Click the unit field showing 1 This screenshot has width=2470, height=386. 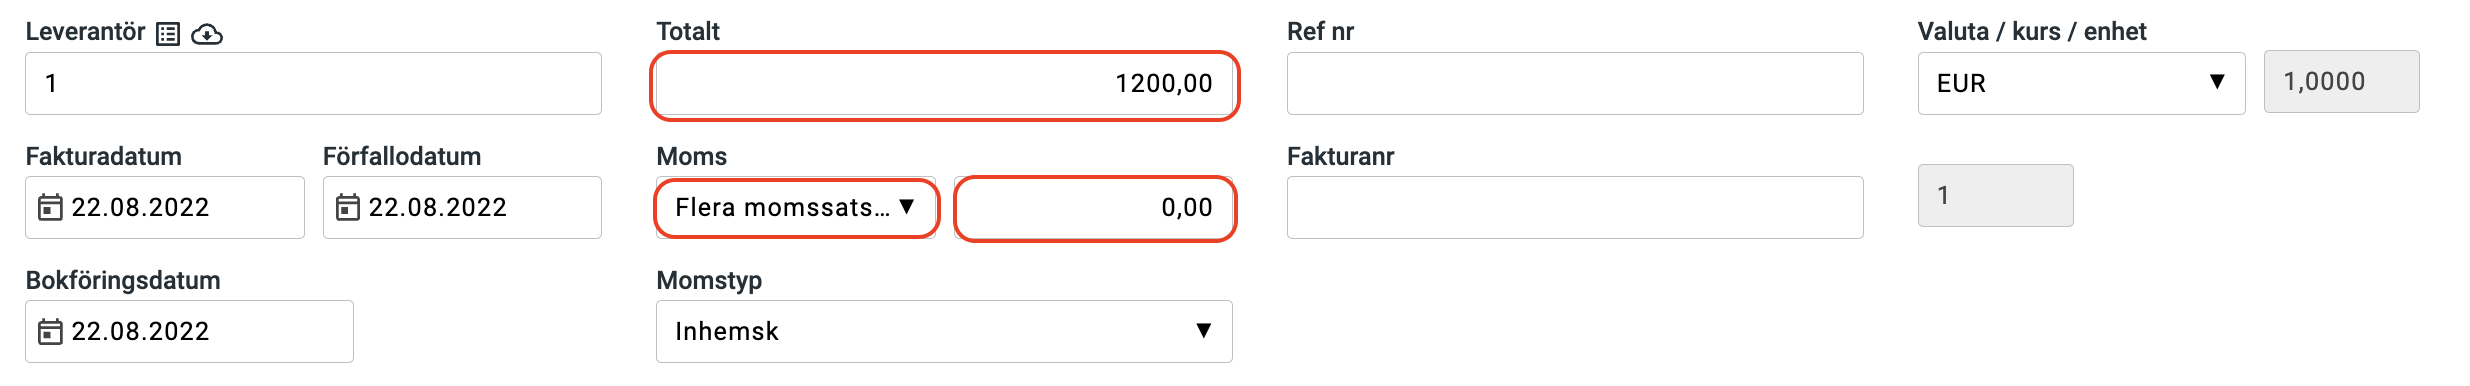click(1995, 195)
